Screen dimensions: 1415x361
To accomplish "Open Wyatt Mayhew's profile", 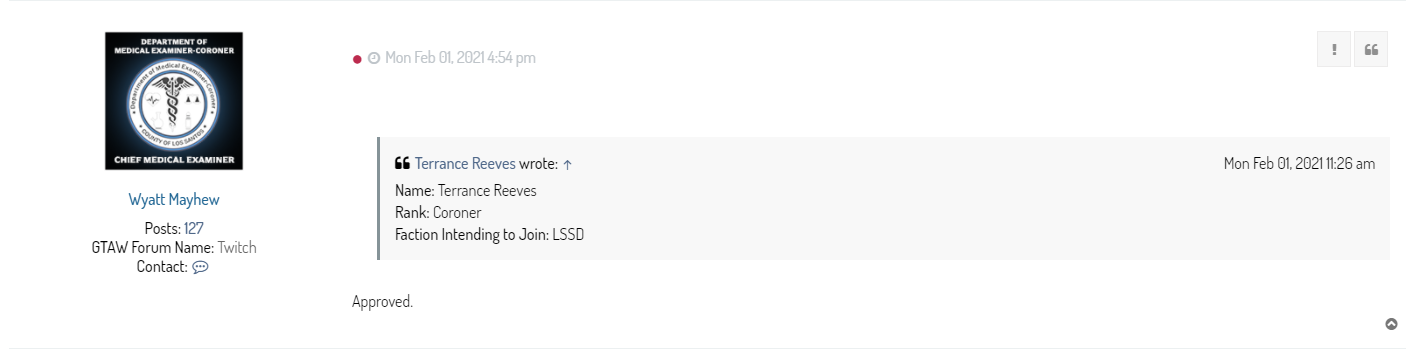I will click(174, 200).
